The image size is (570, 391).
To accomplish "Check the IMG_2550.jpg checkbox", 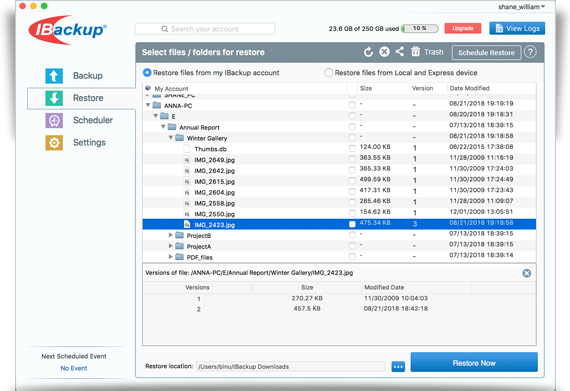I will [x=352, y=213].
